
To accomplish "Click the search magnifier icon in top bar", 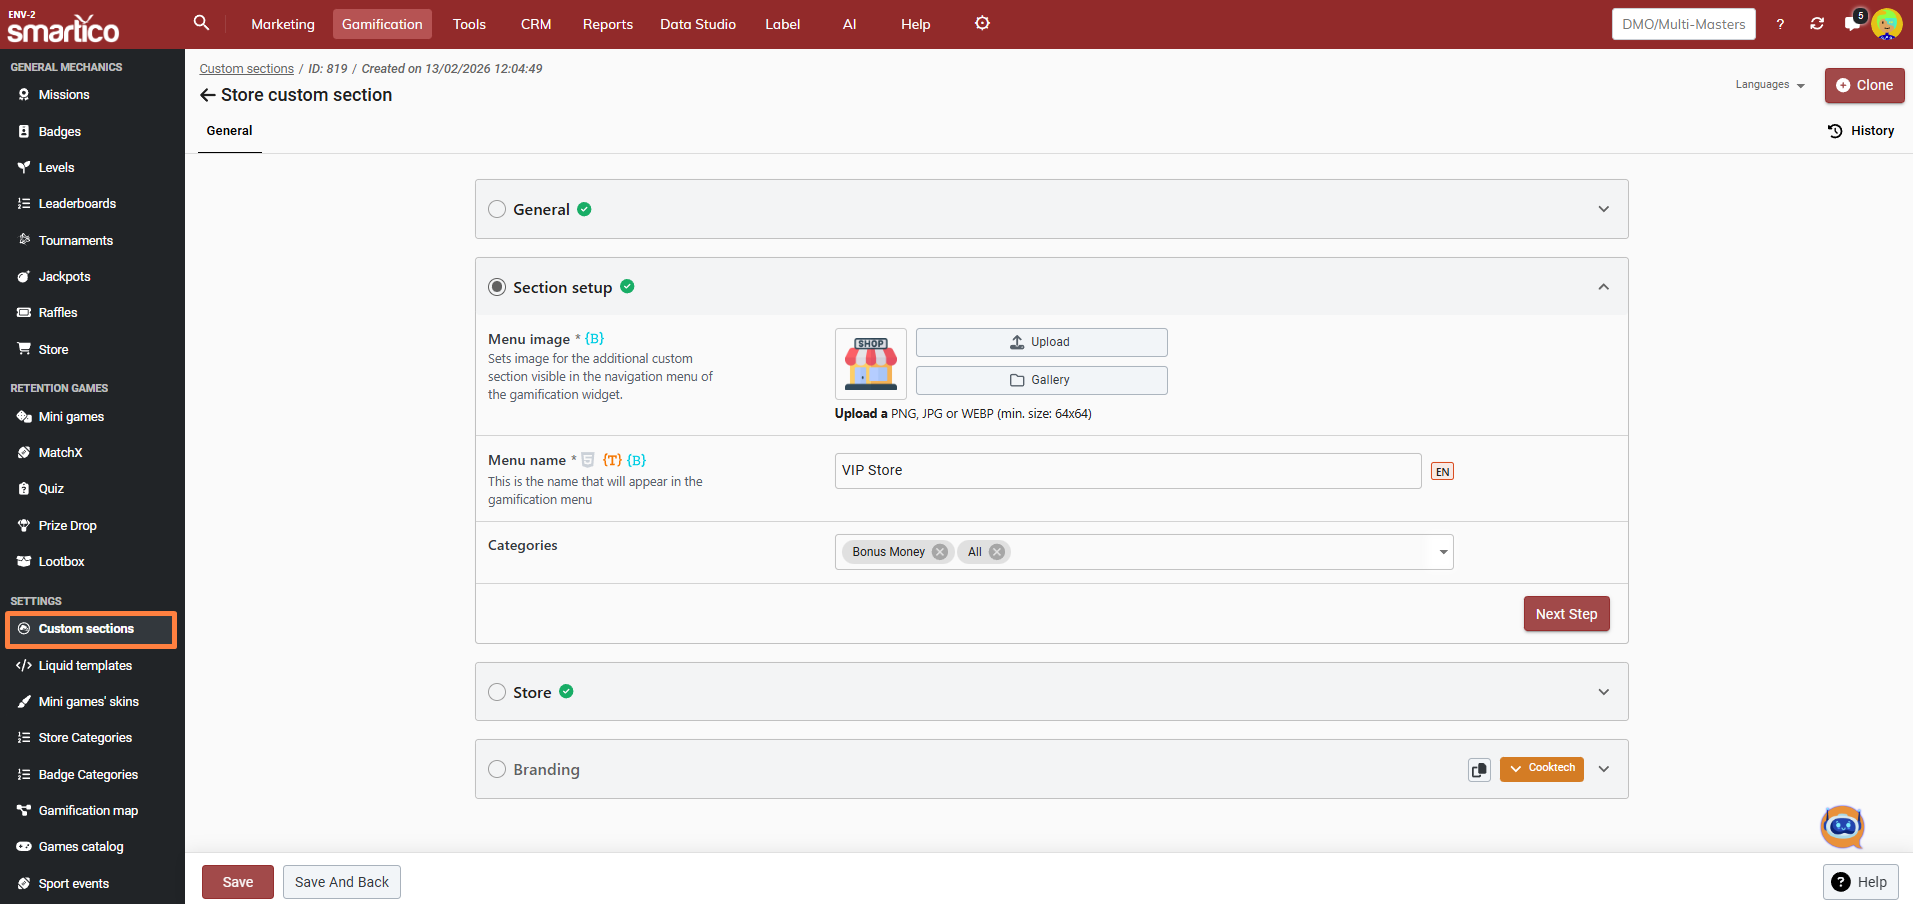I will pos(201,23).
